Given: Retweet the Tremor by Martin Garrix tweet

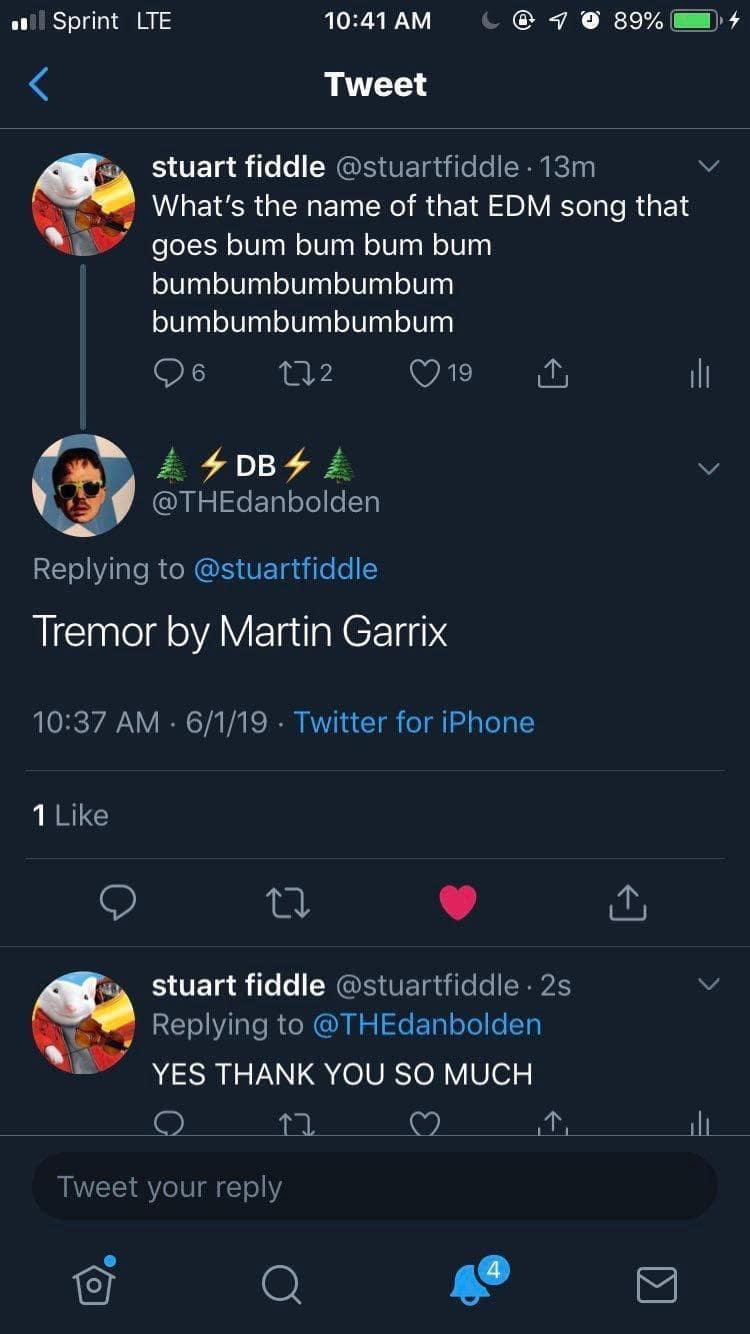Looking at the screenshot, I should tap(288, 903).
